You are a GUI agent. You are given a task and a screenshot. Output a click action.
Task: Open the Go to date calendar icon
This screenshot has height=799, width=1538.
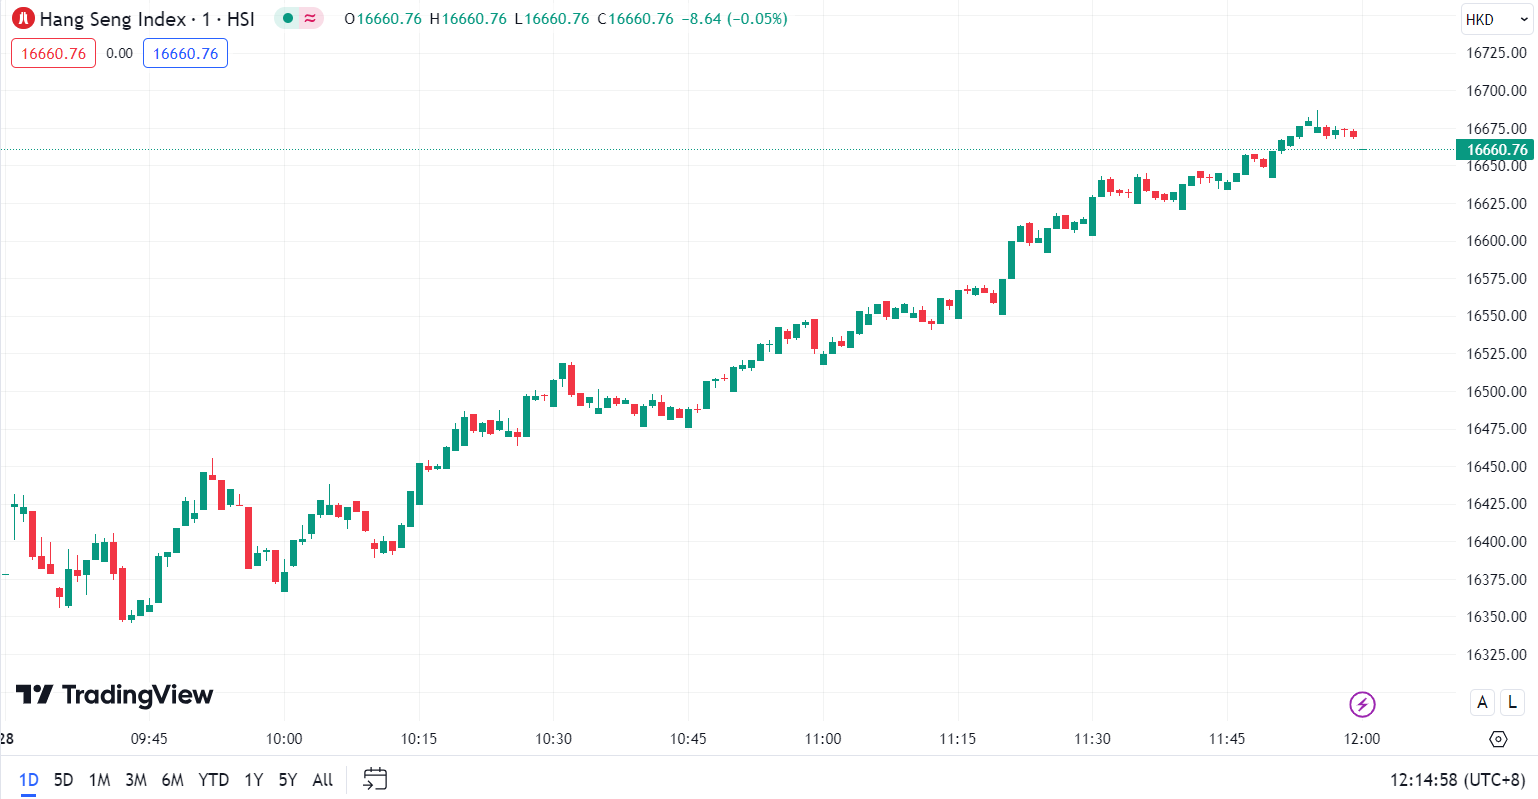[375, 779]
